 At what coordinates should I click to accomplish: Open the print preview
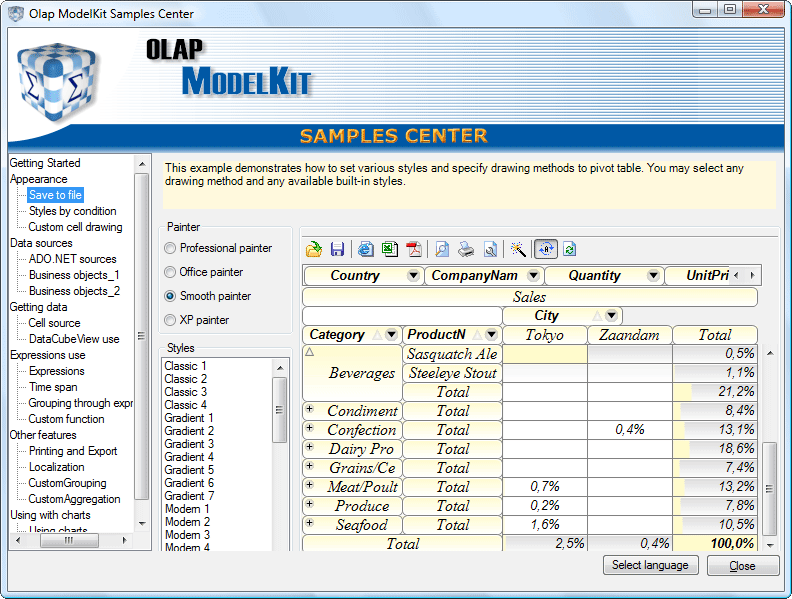pos(442,249)
